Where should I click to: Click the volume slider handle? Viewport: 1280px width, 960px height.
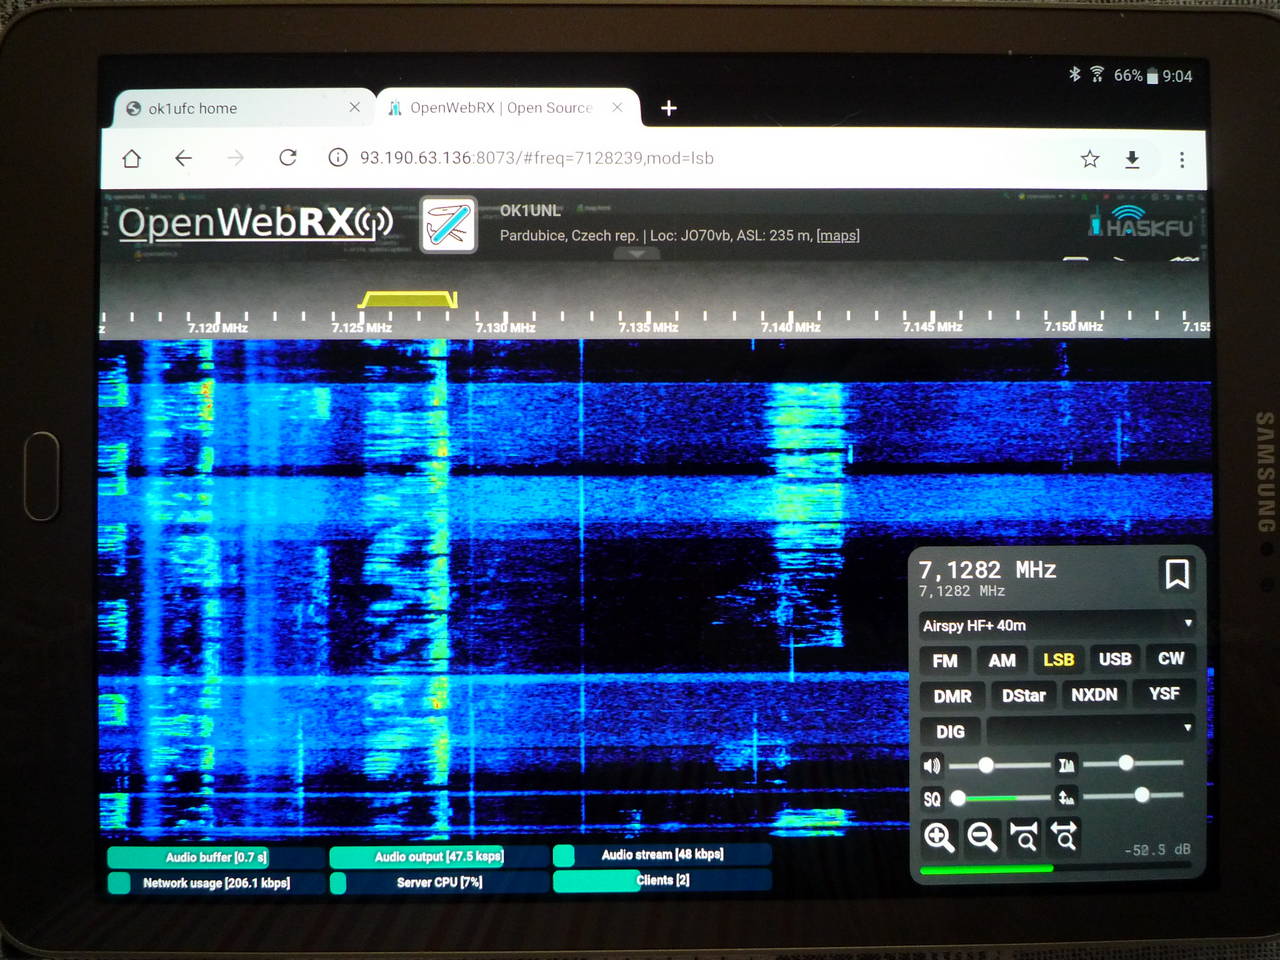[986, 765]
